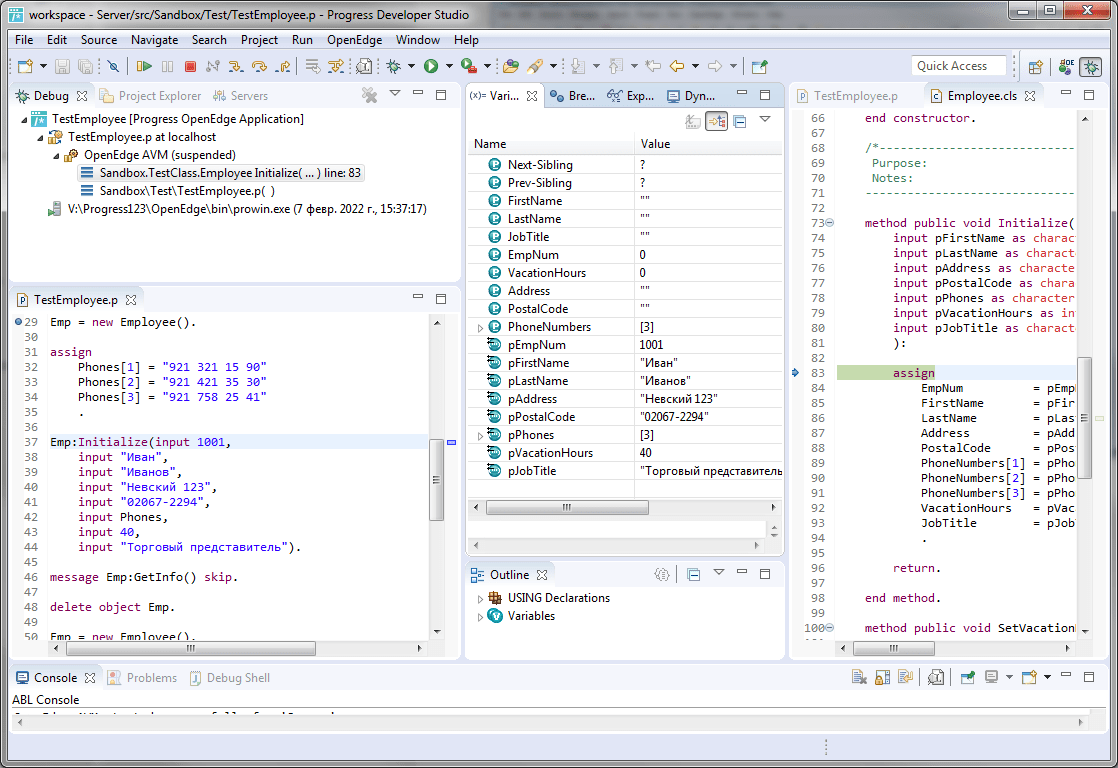
Task: Launch Debug with the green bug icon
Action: pyautogui.click(x=394, y=66)
